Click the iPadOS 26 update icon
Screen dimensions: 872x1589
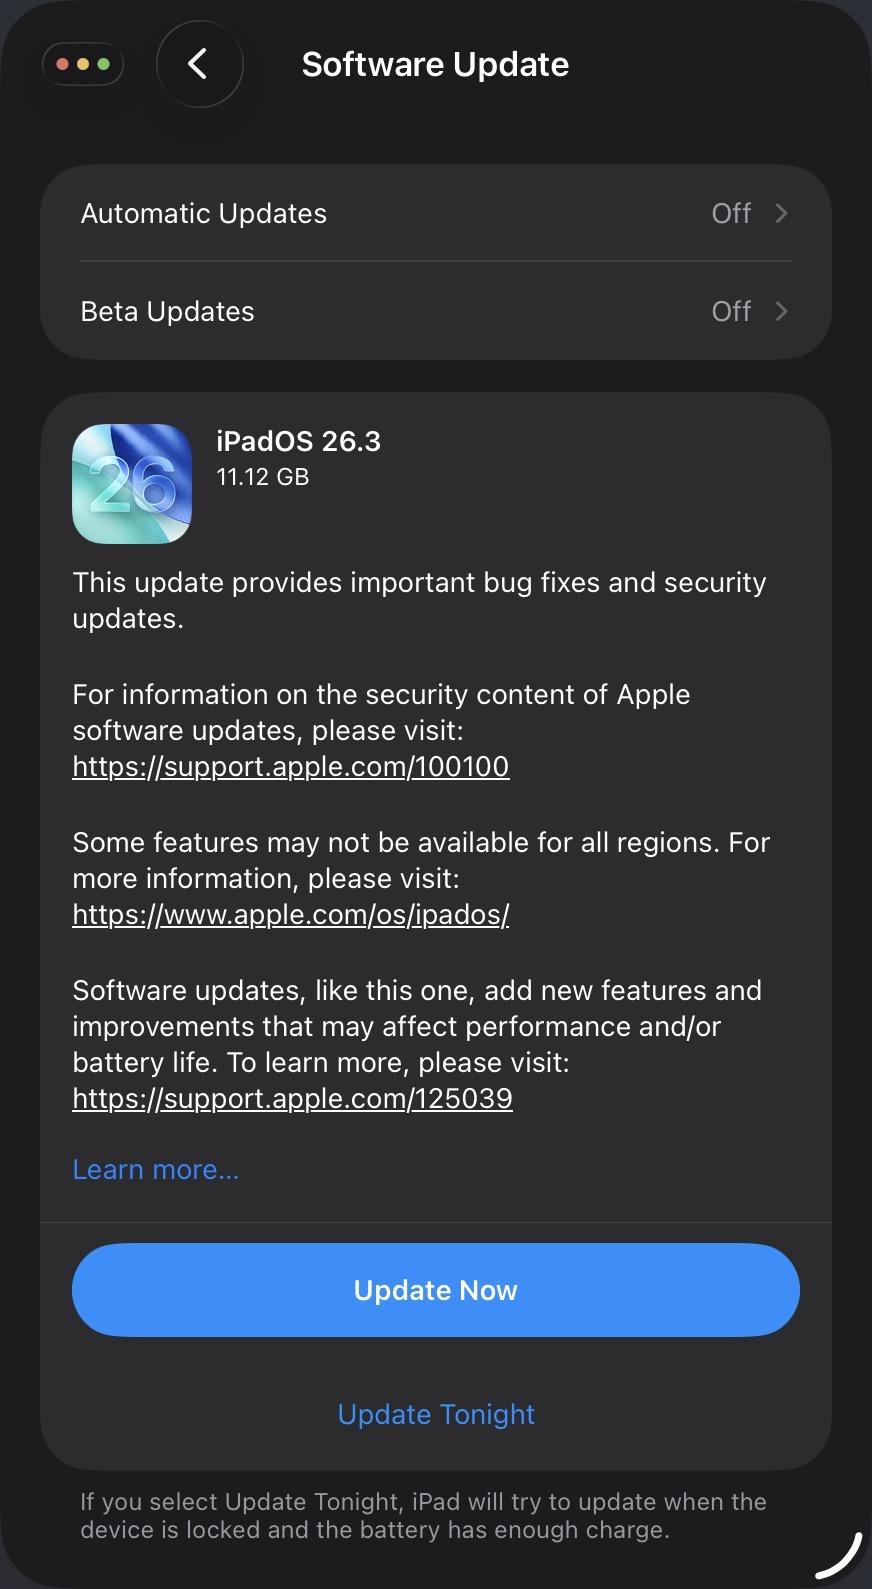[x=132, y=484]
